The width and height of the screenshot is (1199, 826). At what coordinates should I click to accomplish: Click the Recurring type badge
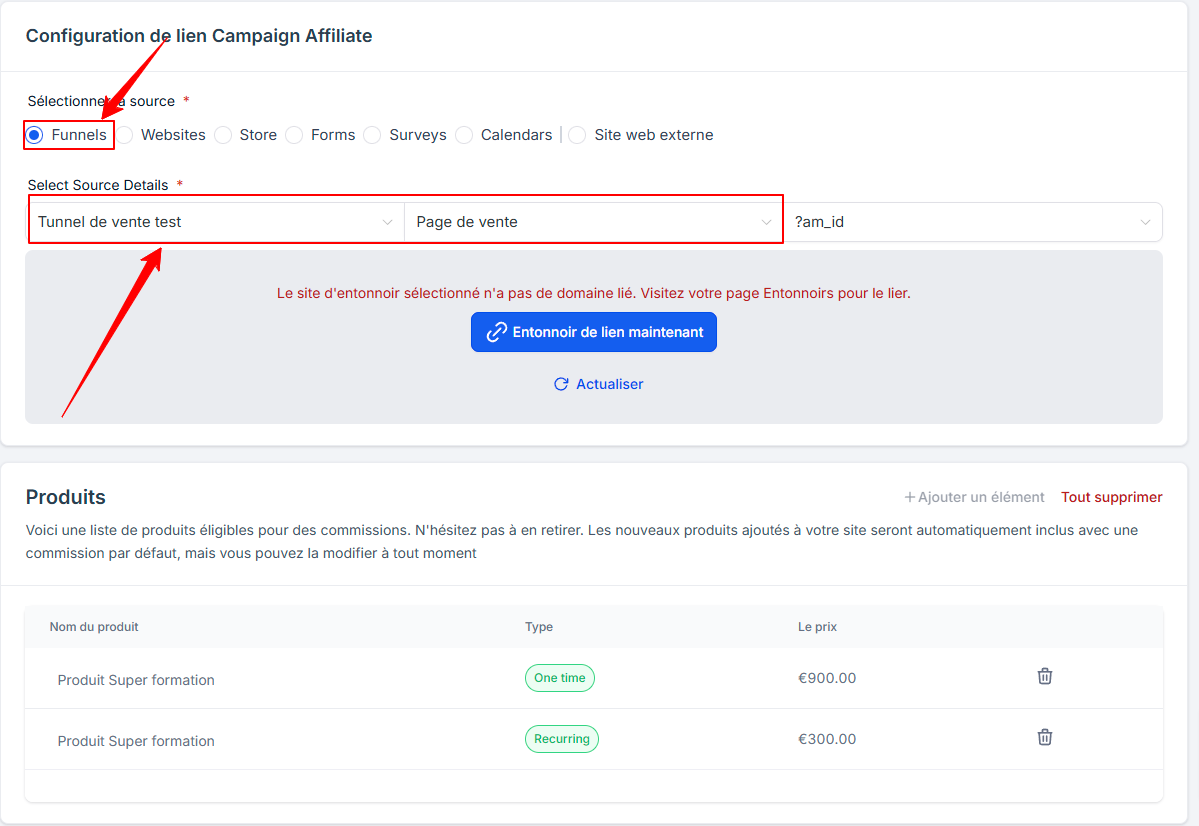(x=562, y=739)
